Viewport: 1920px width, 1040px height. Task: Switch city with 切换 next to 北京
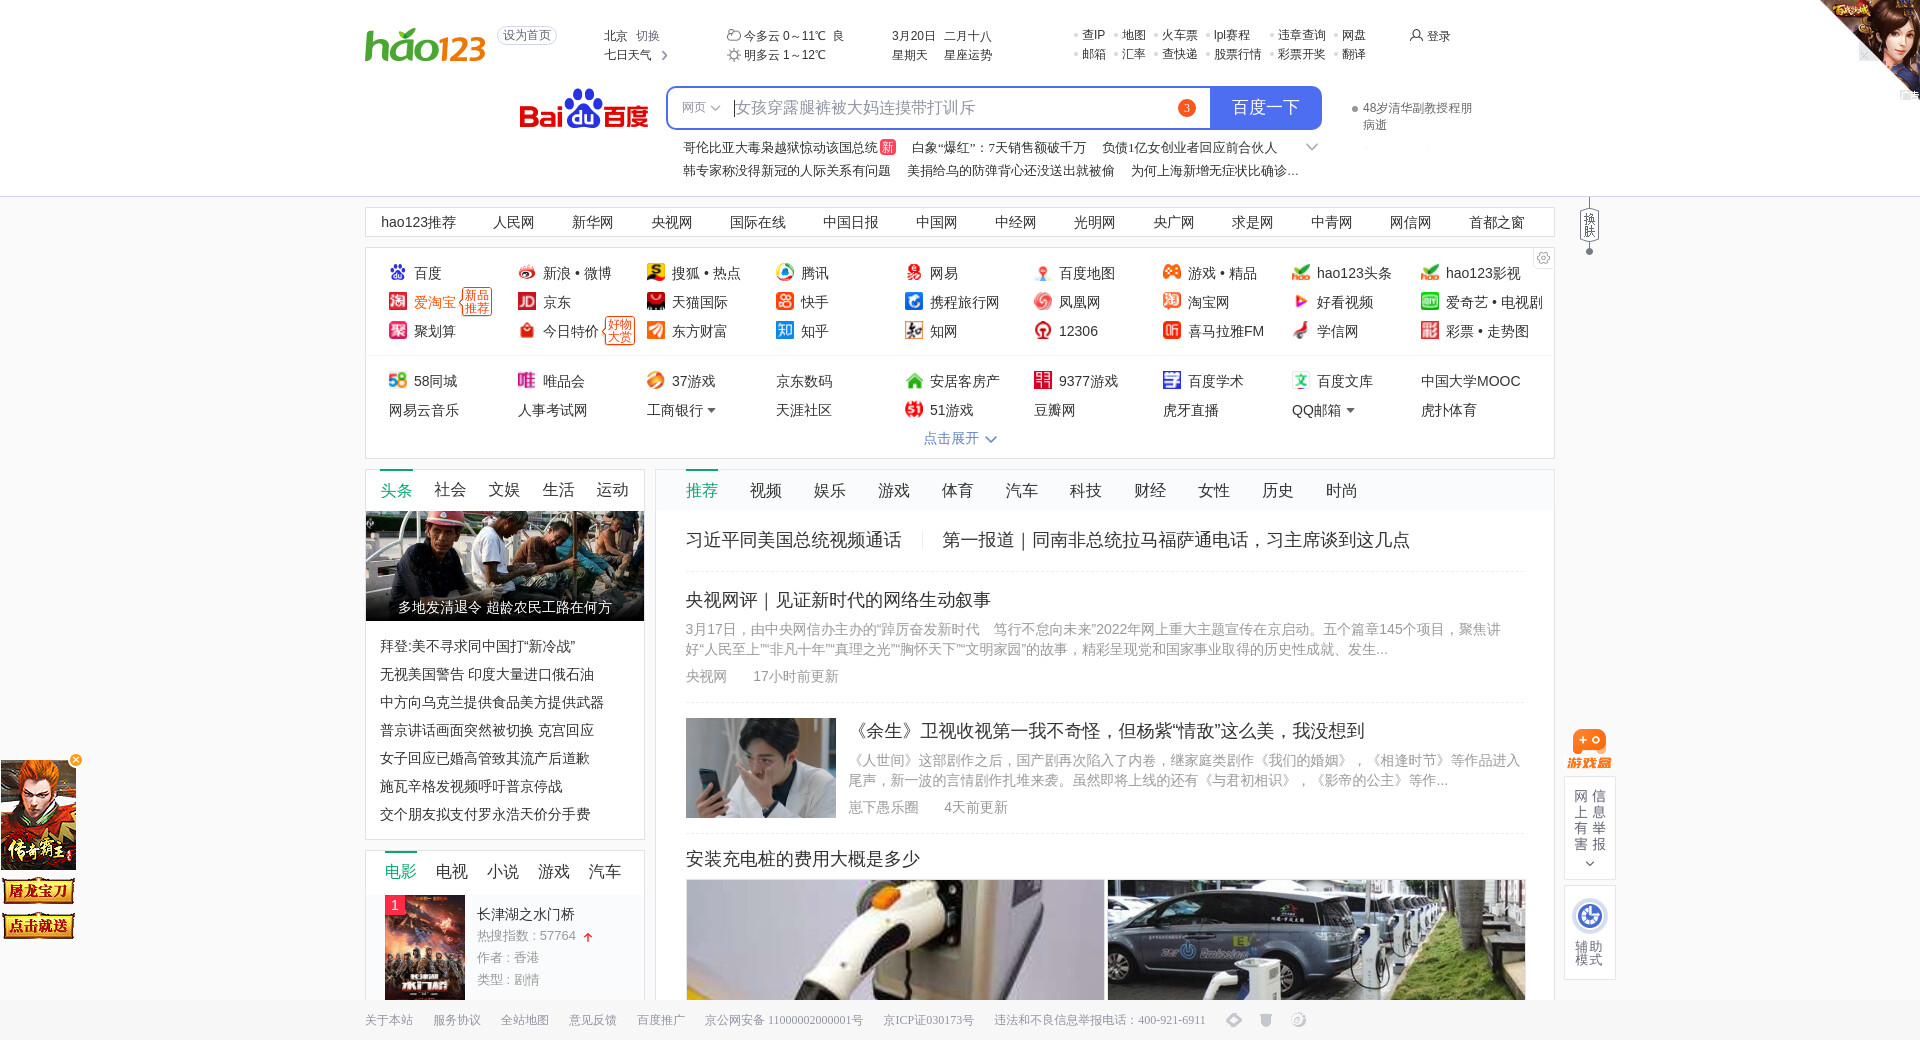(648, 35)
